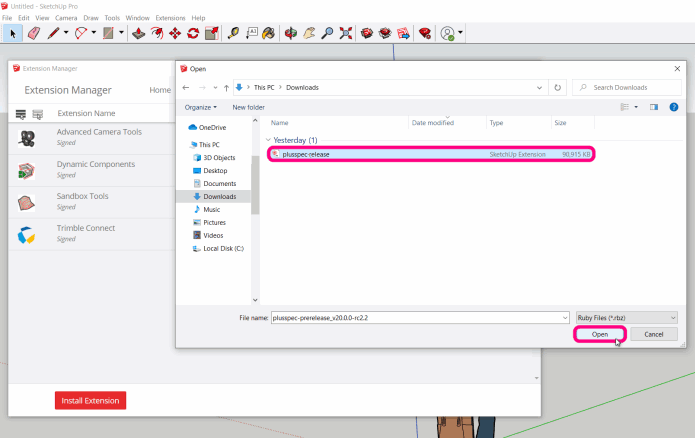Refresh the Downloads folder view
This screenshot has width=695, height=438.
[558, 87]
